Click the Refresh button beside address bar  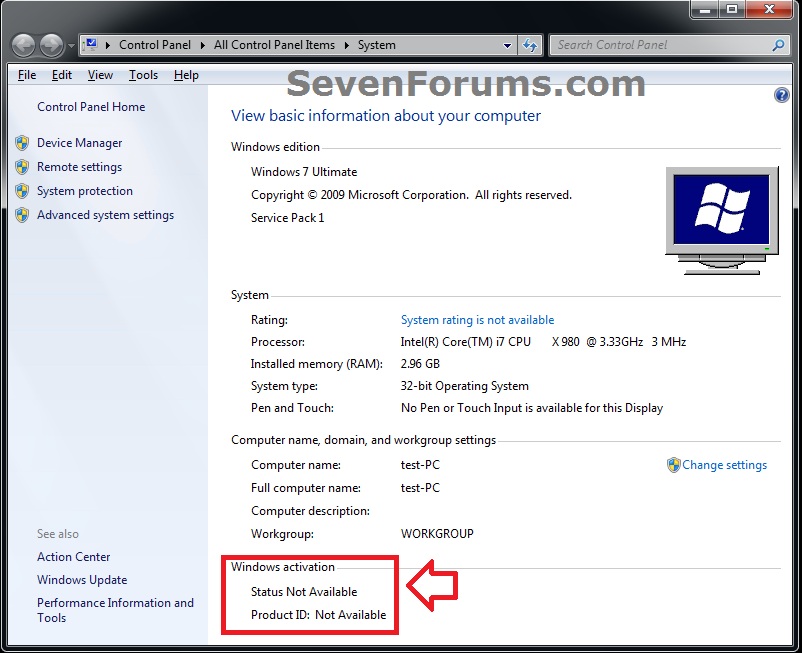coord(530,46)
